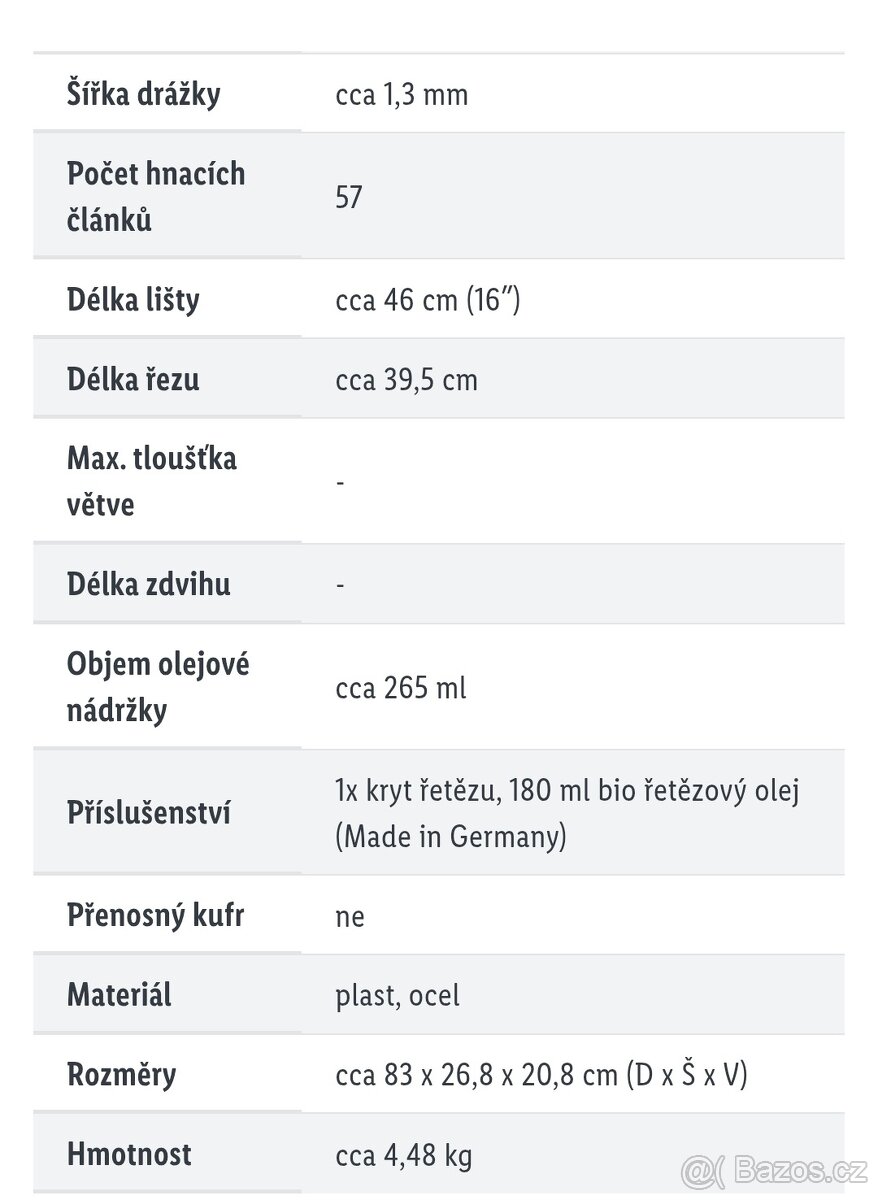Select the Délka lišty label
This screenshot has width=878, height=1200.
(133, 300)
